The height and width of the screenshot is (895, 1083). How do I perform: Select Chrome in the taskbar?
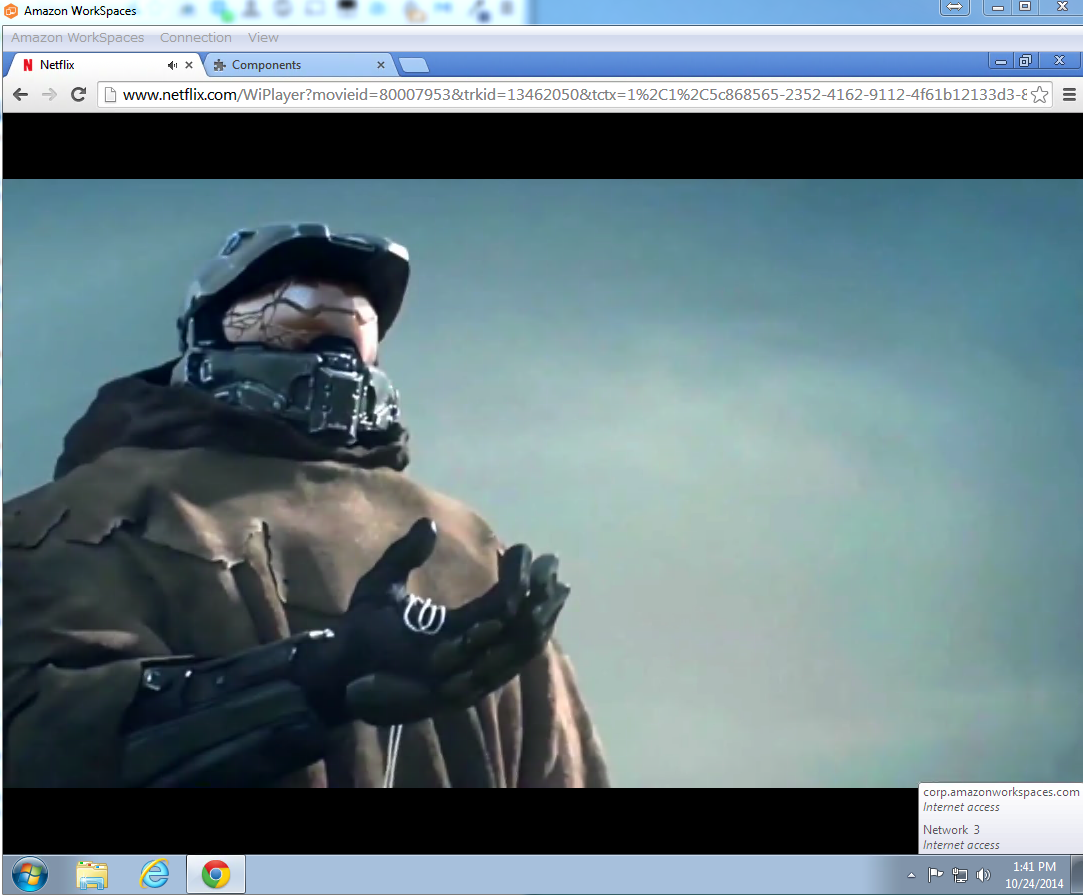tap(215, 874)
